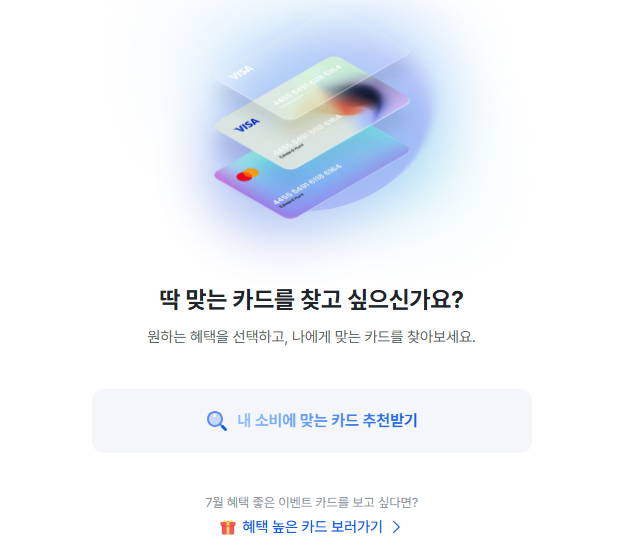Screen dimensions: 632x550
Task: Follow the 혜택 높은 카드 보러가기 link
Action: (312, 527)
